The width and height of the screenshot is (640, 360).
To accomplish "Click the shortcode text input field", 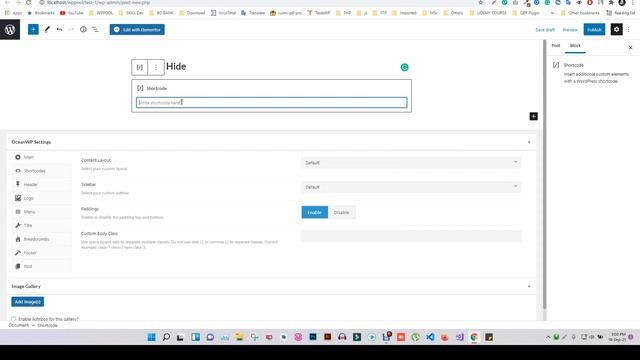I will coord(271,102).
